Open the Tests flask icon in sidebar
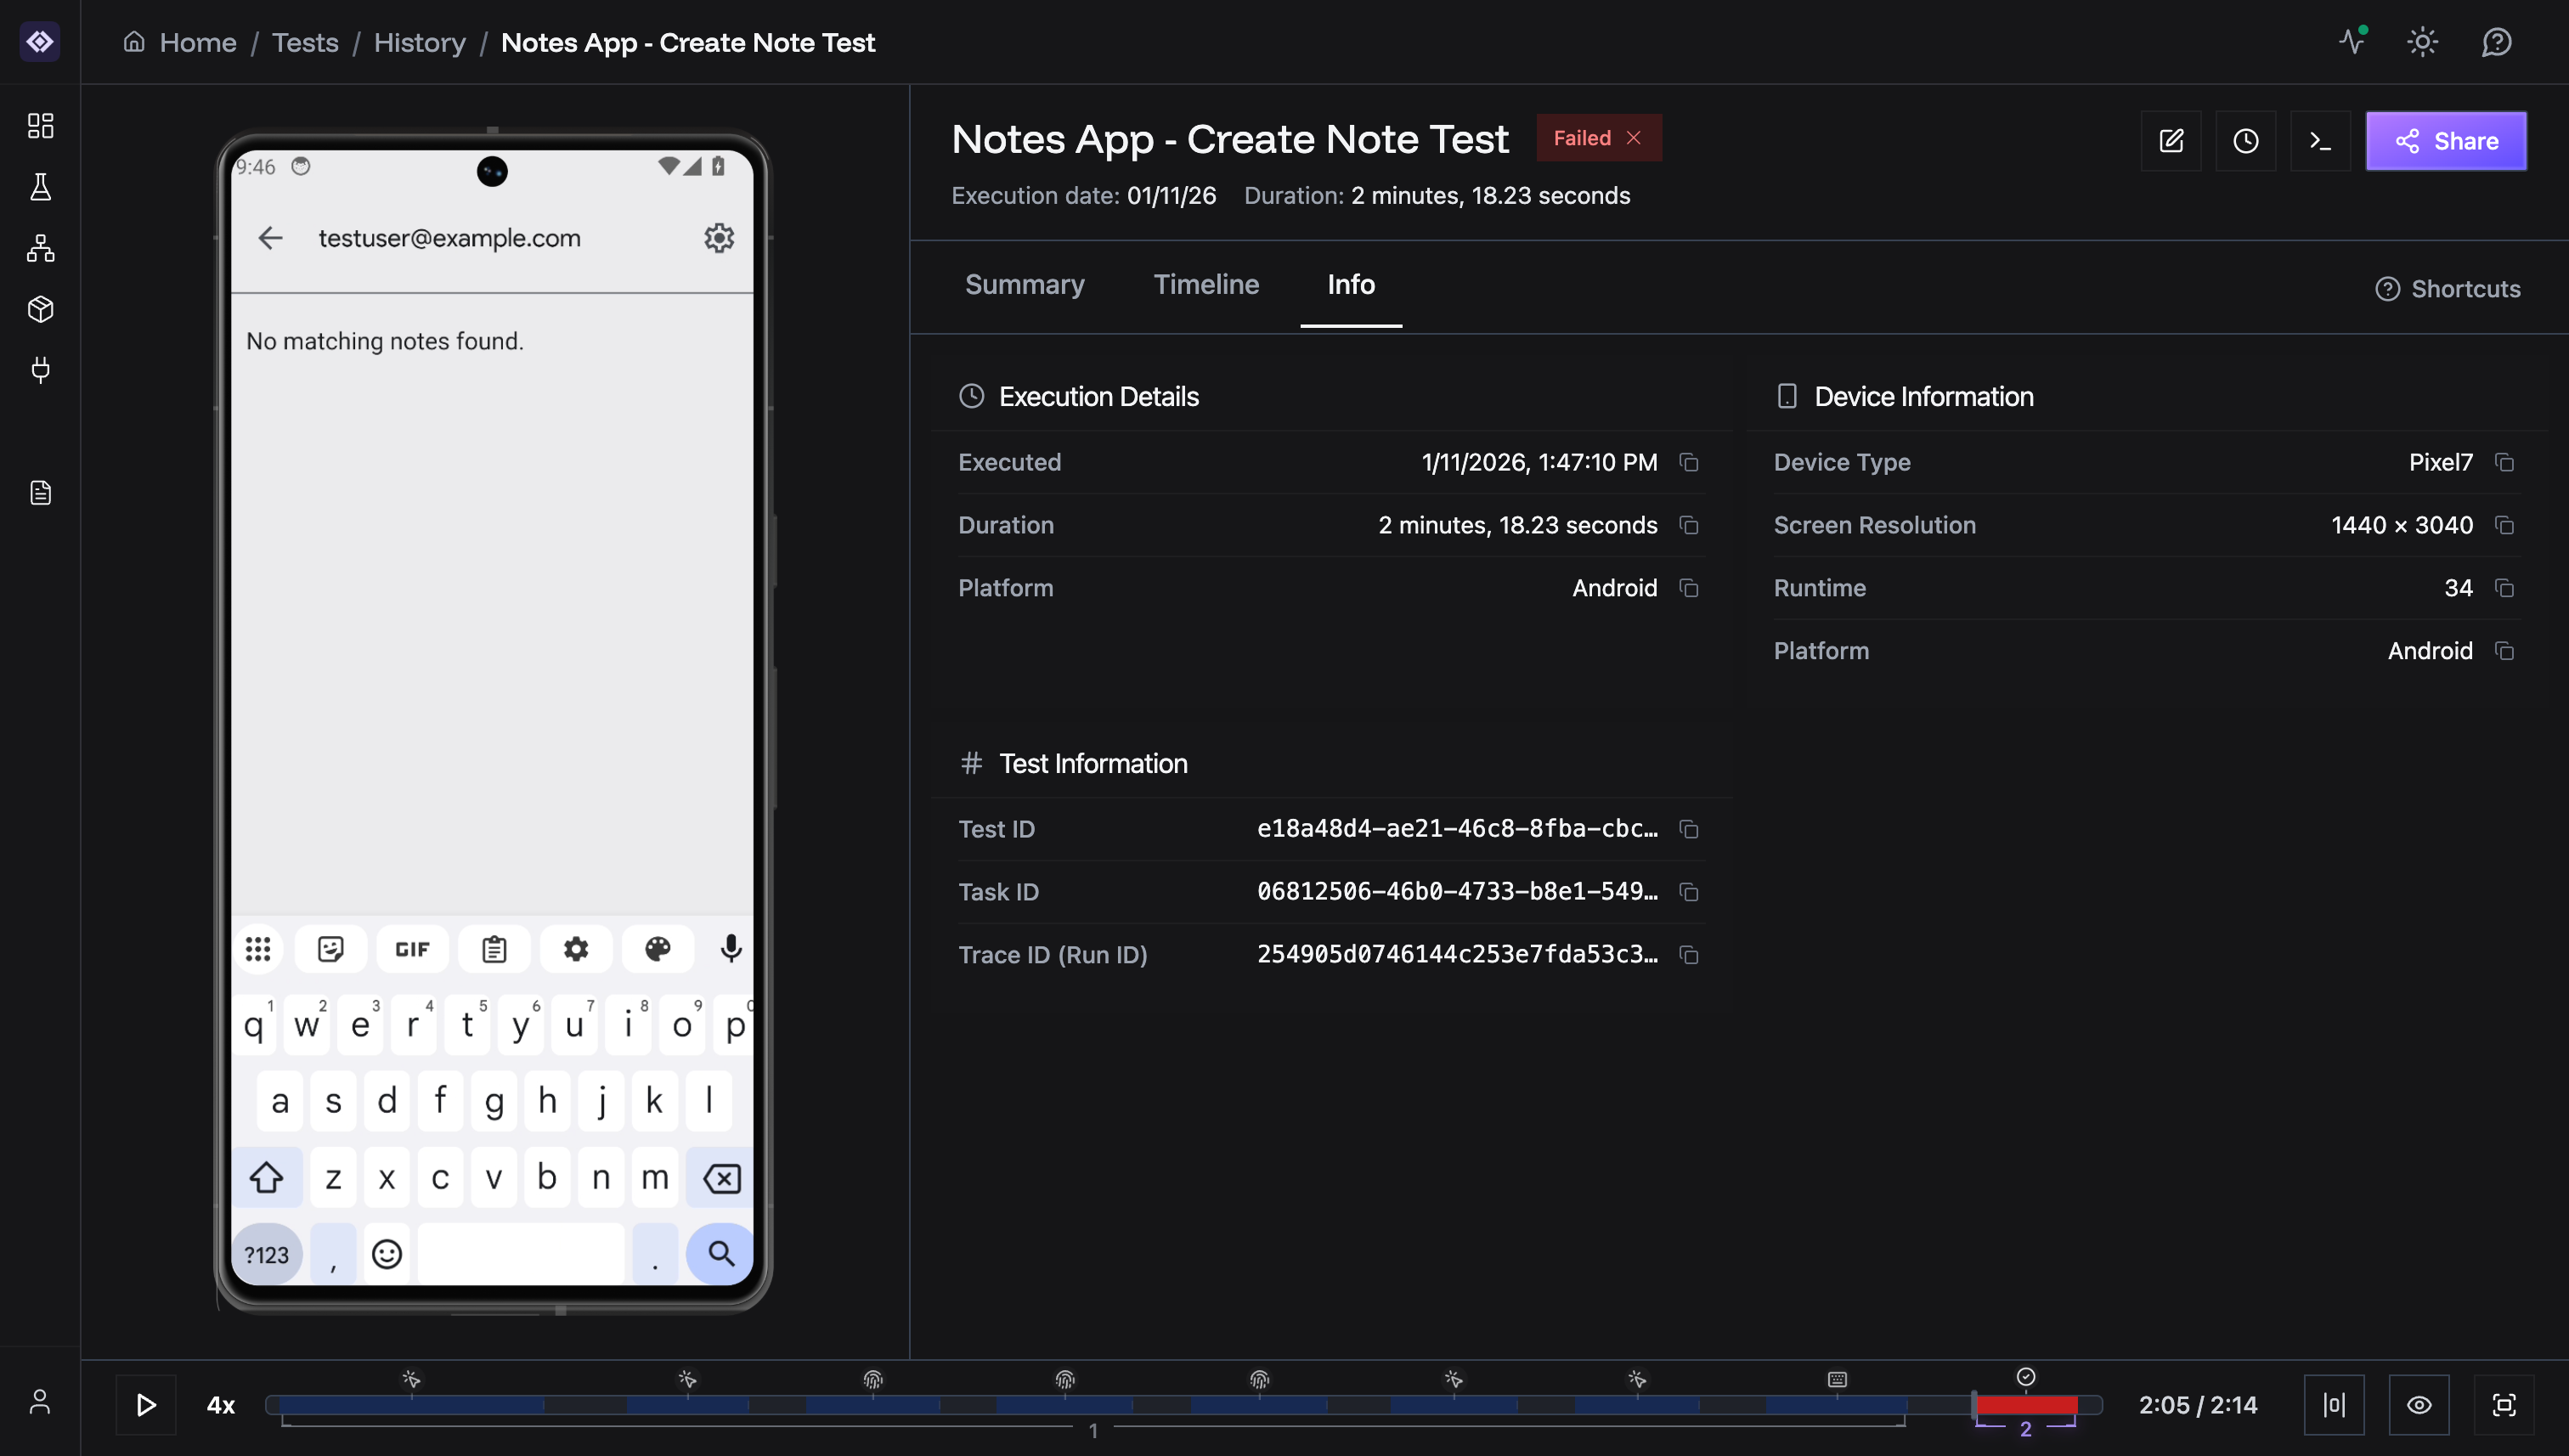The image size is (2569, 1456). [40, 187]
